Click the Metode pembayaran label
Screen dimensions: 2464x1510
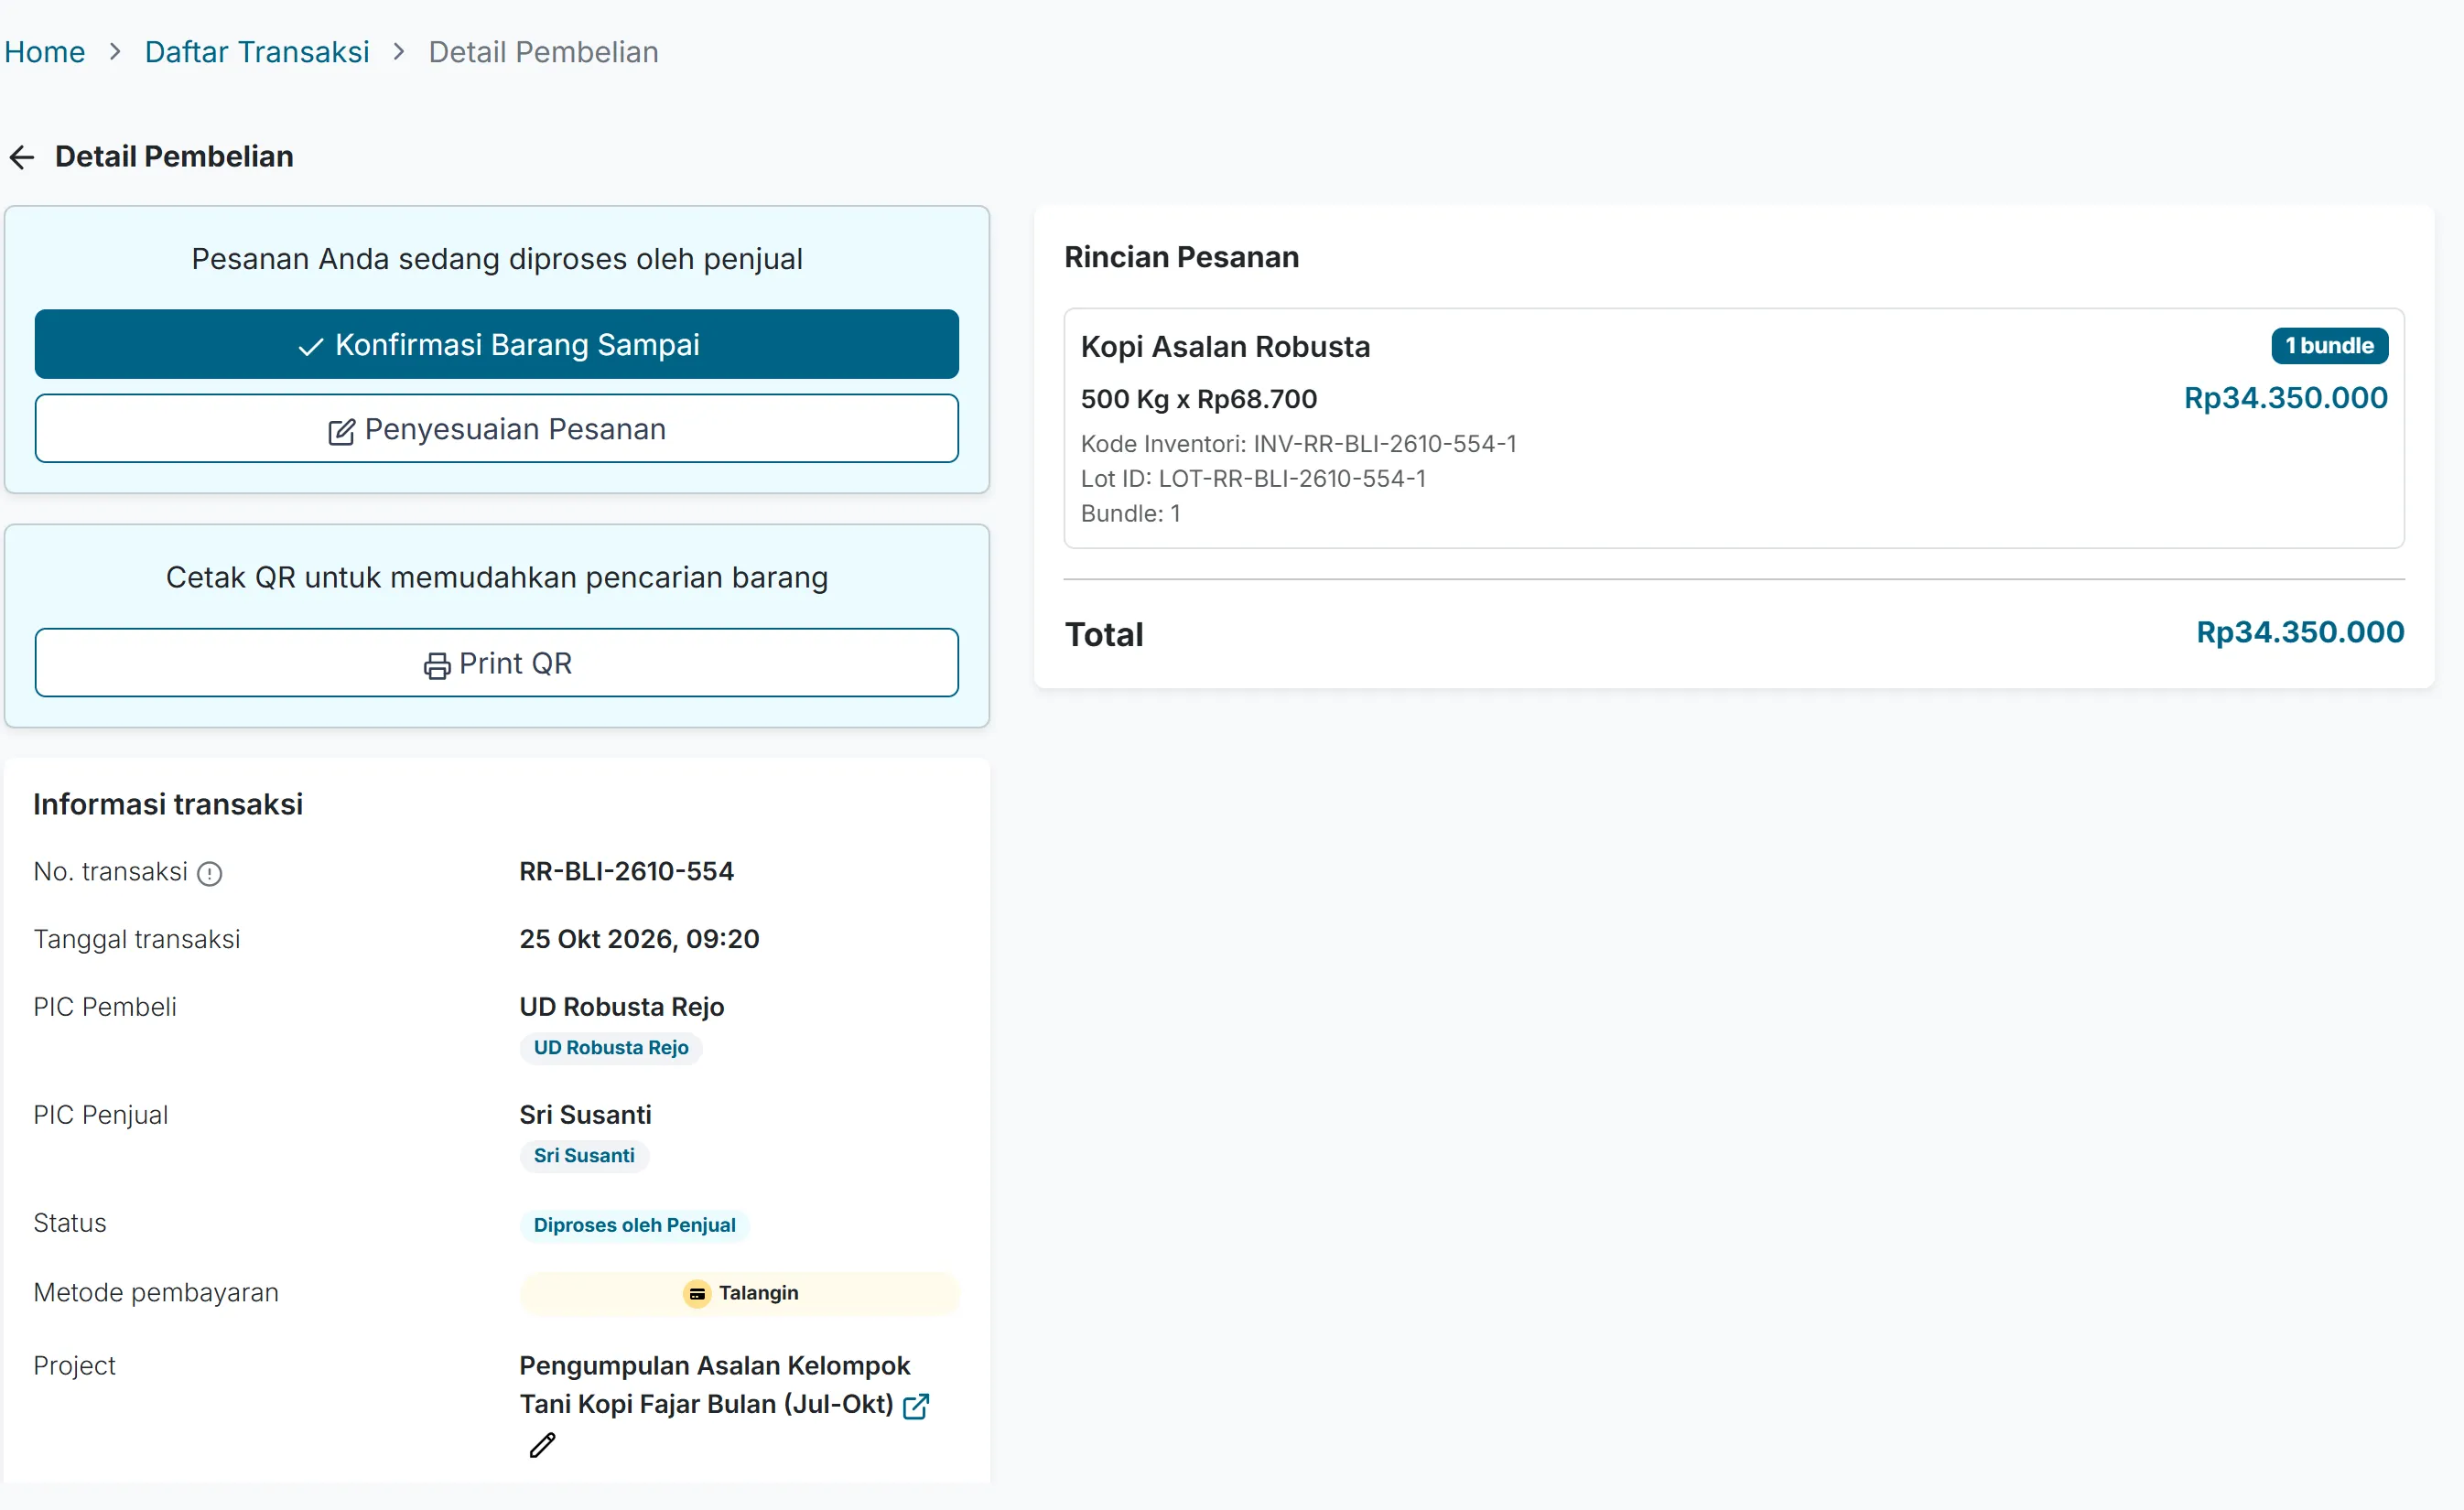[156, 1293]
